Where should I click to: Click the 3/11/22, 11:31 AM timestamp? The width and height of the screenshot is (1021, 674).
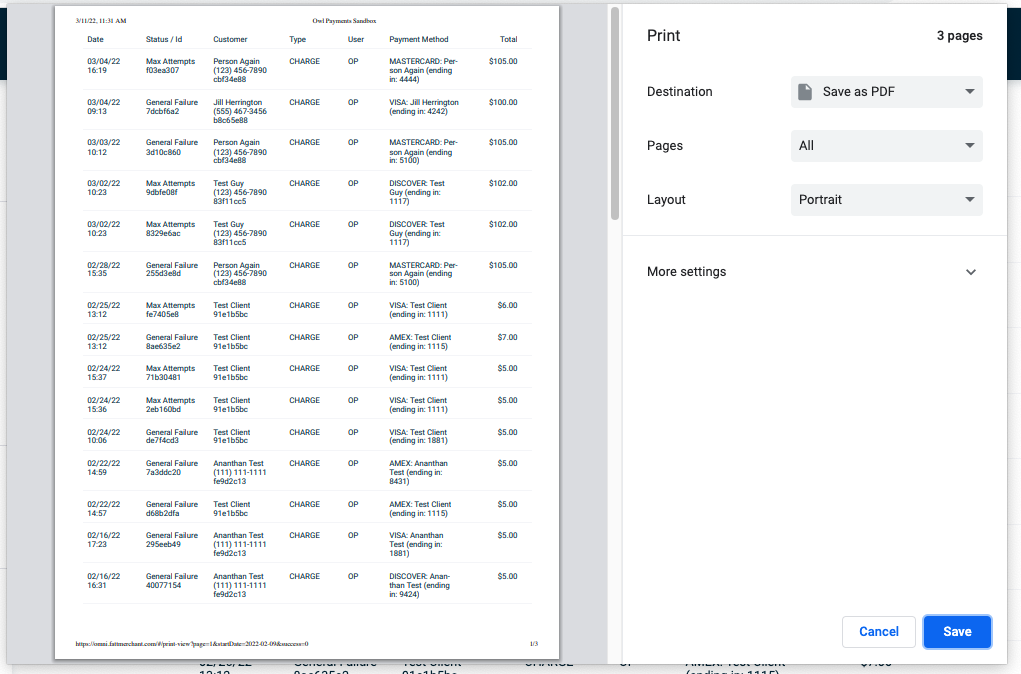click(x=101, y=21)
